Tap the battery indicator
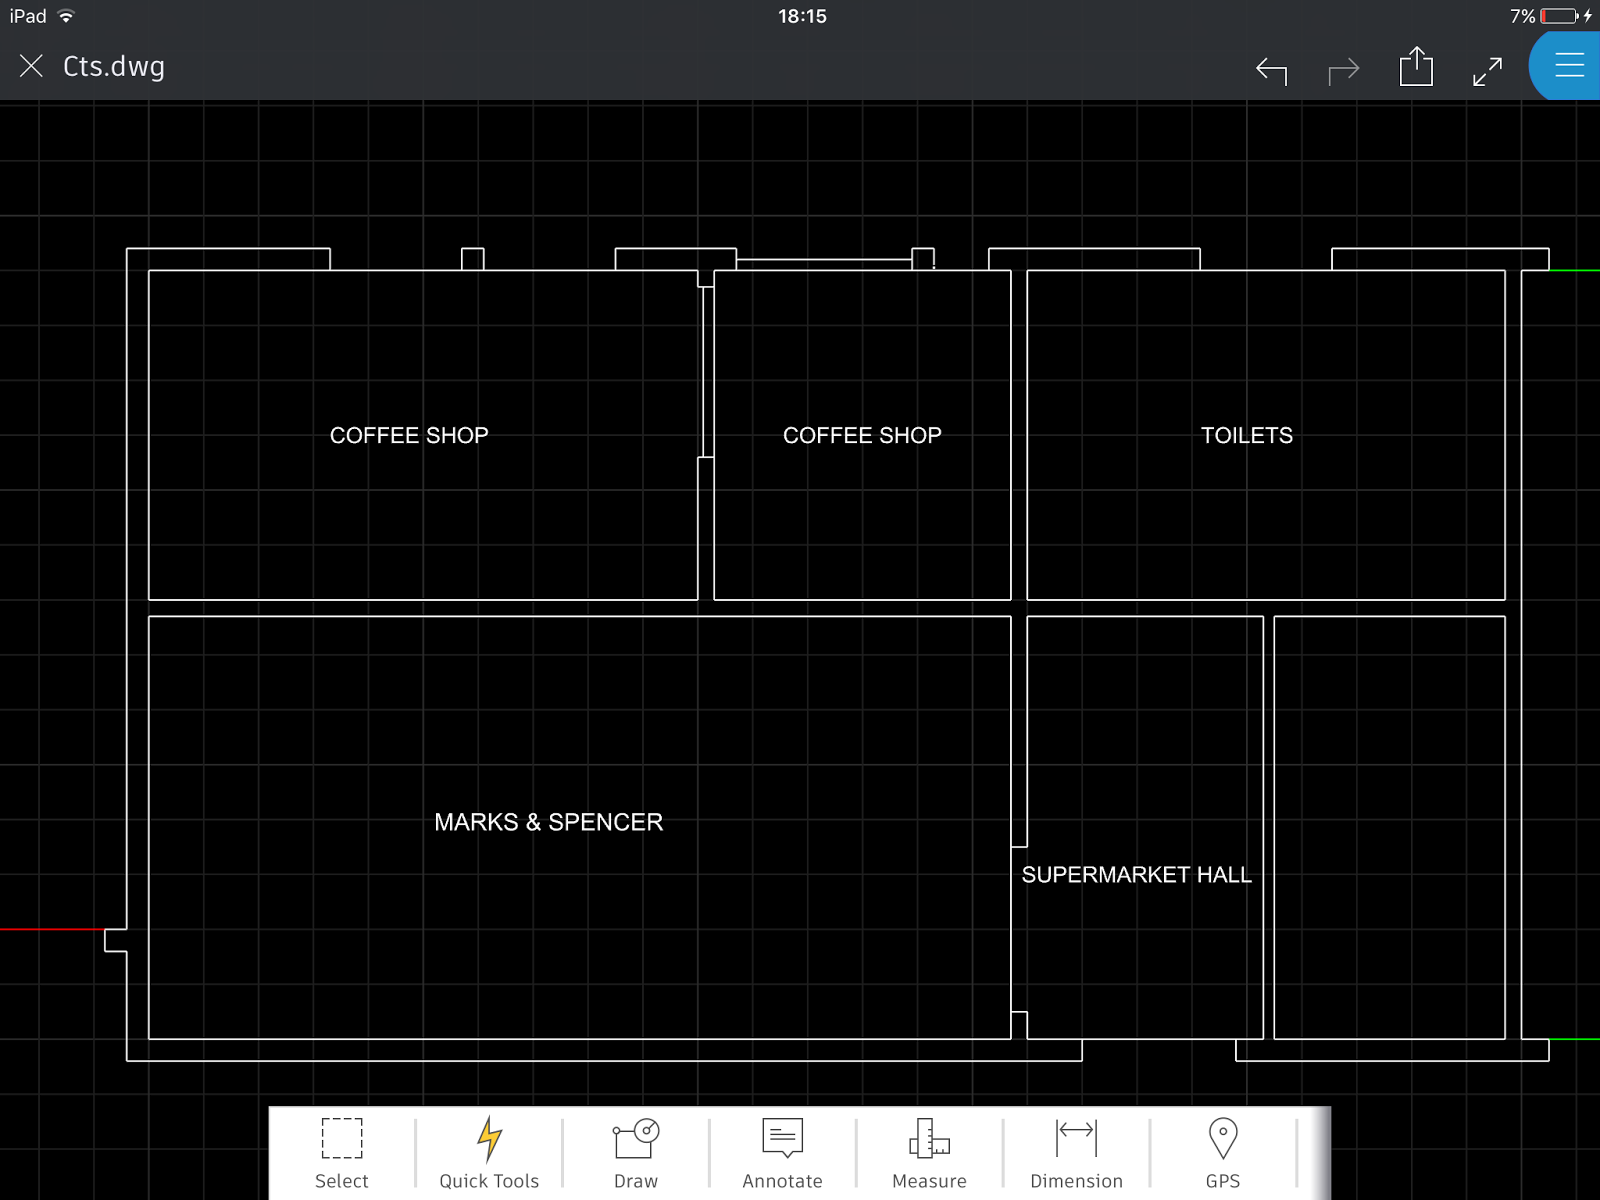 click(1560, 16)
